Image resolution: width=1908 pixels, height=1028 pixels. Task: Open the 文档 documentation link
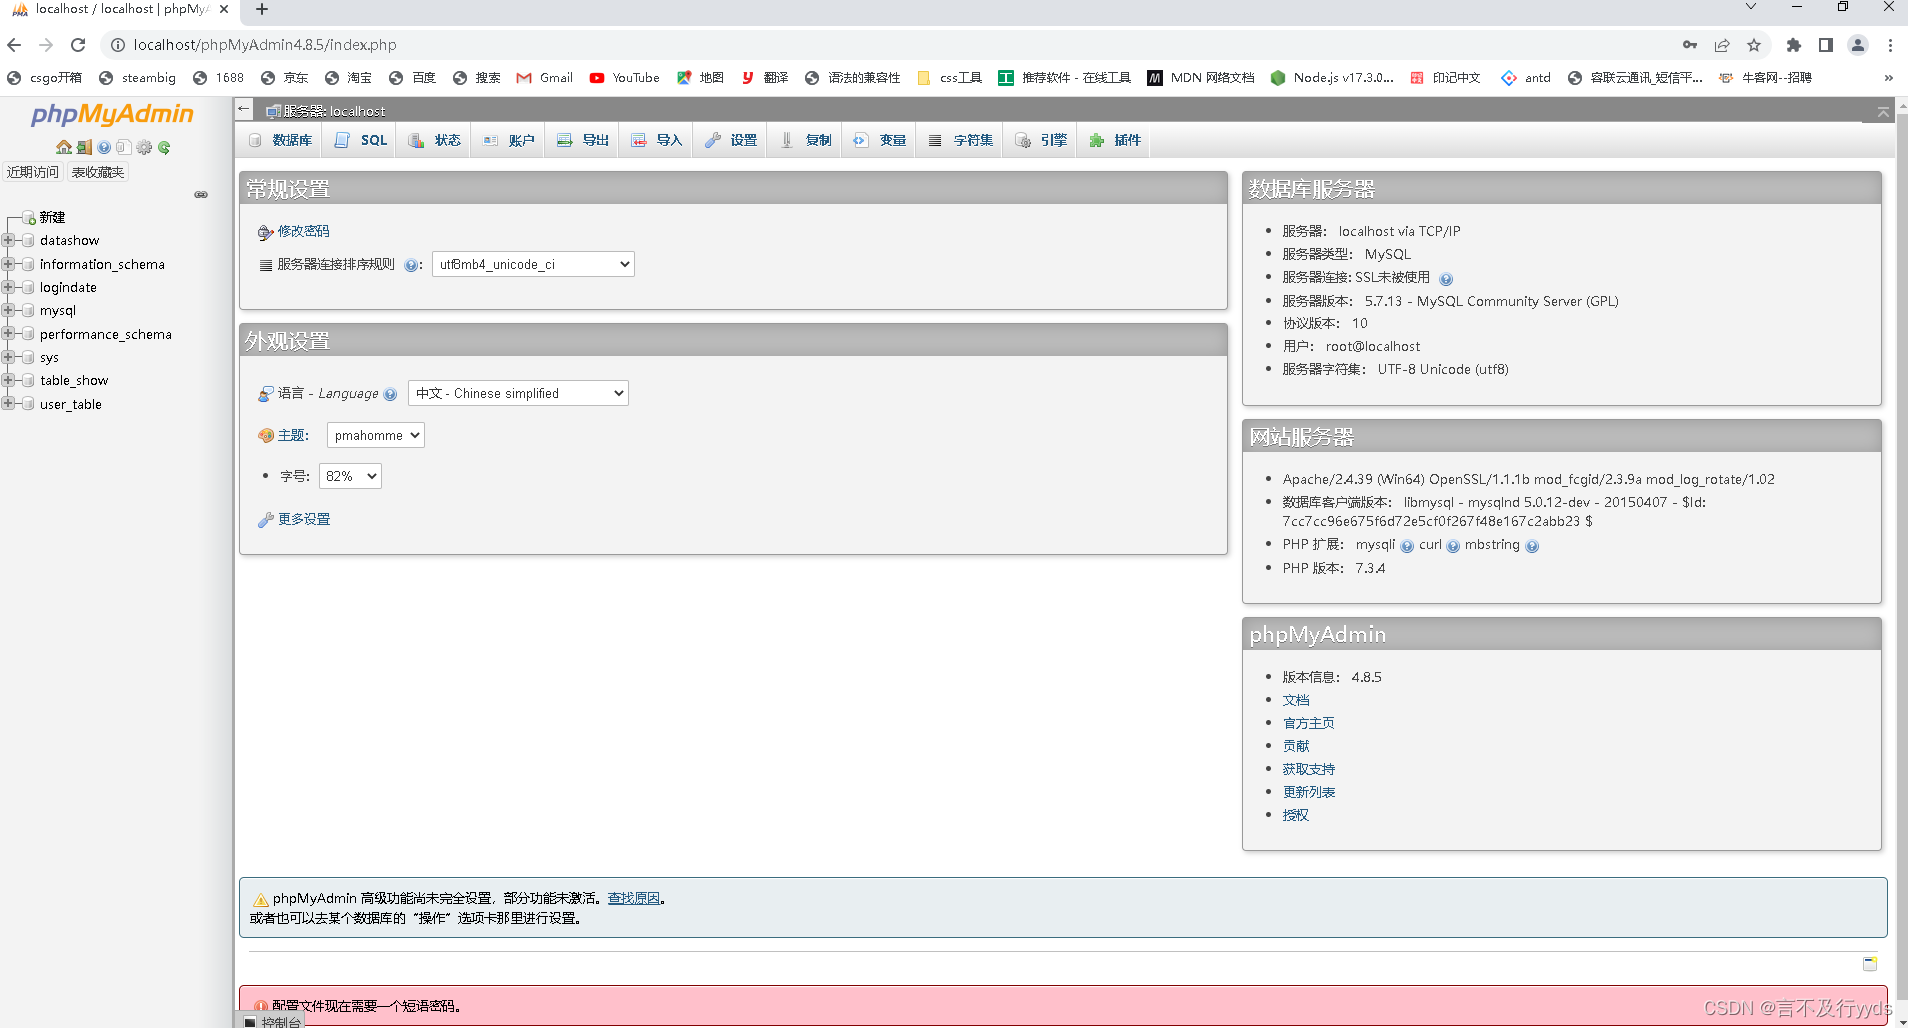[x=1296, y=700]
